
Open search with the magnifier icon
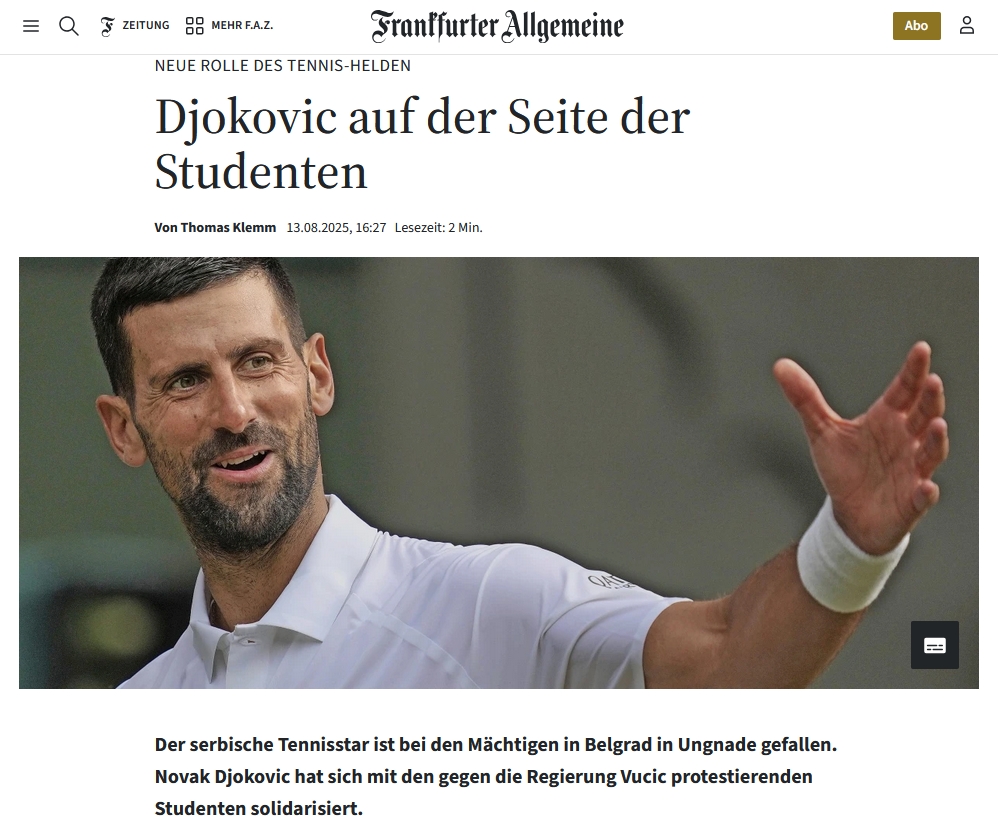point(69,25)
